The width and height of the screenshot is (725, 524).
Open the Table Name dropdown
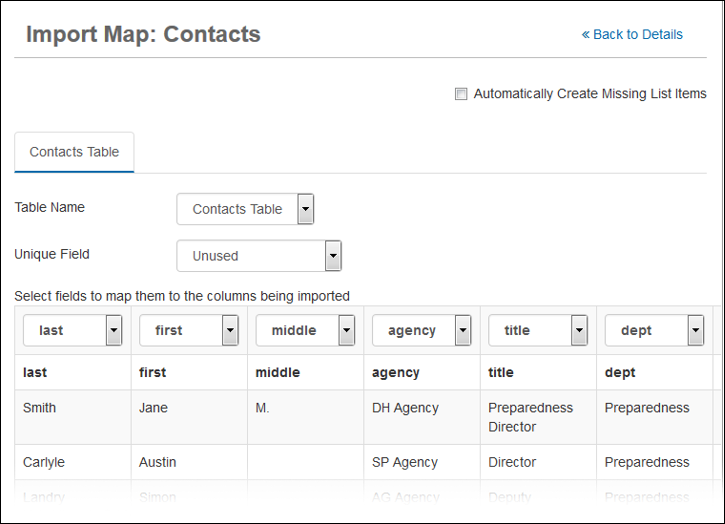coord(245,209)
